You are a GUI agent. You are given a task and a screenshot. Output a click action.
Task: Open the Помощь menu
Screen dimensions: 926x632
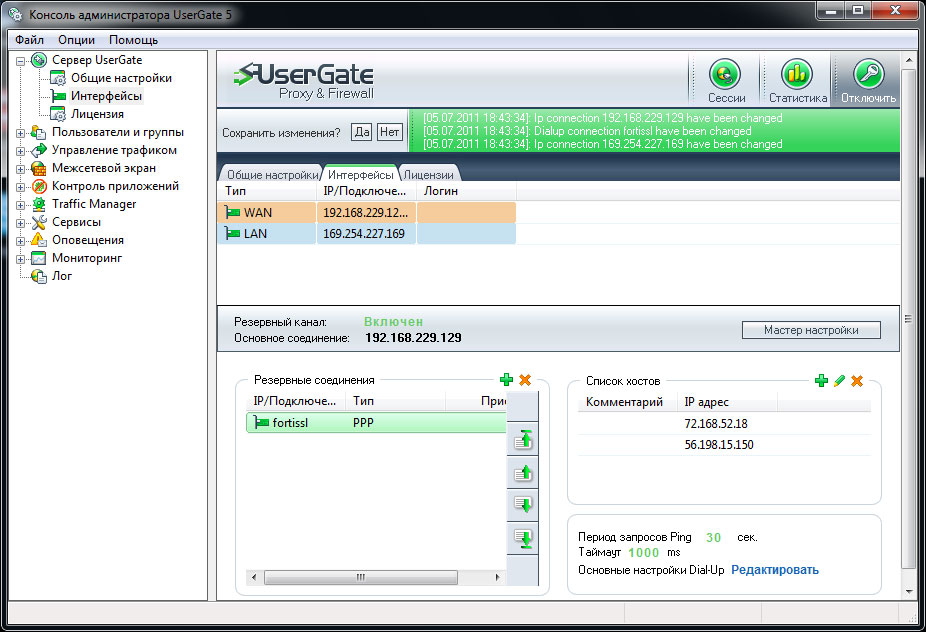[133, 40]
